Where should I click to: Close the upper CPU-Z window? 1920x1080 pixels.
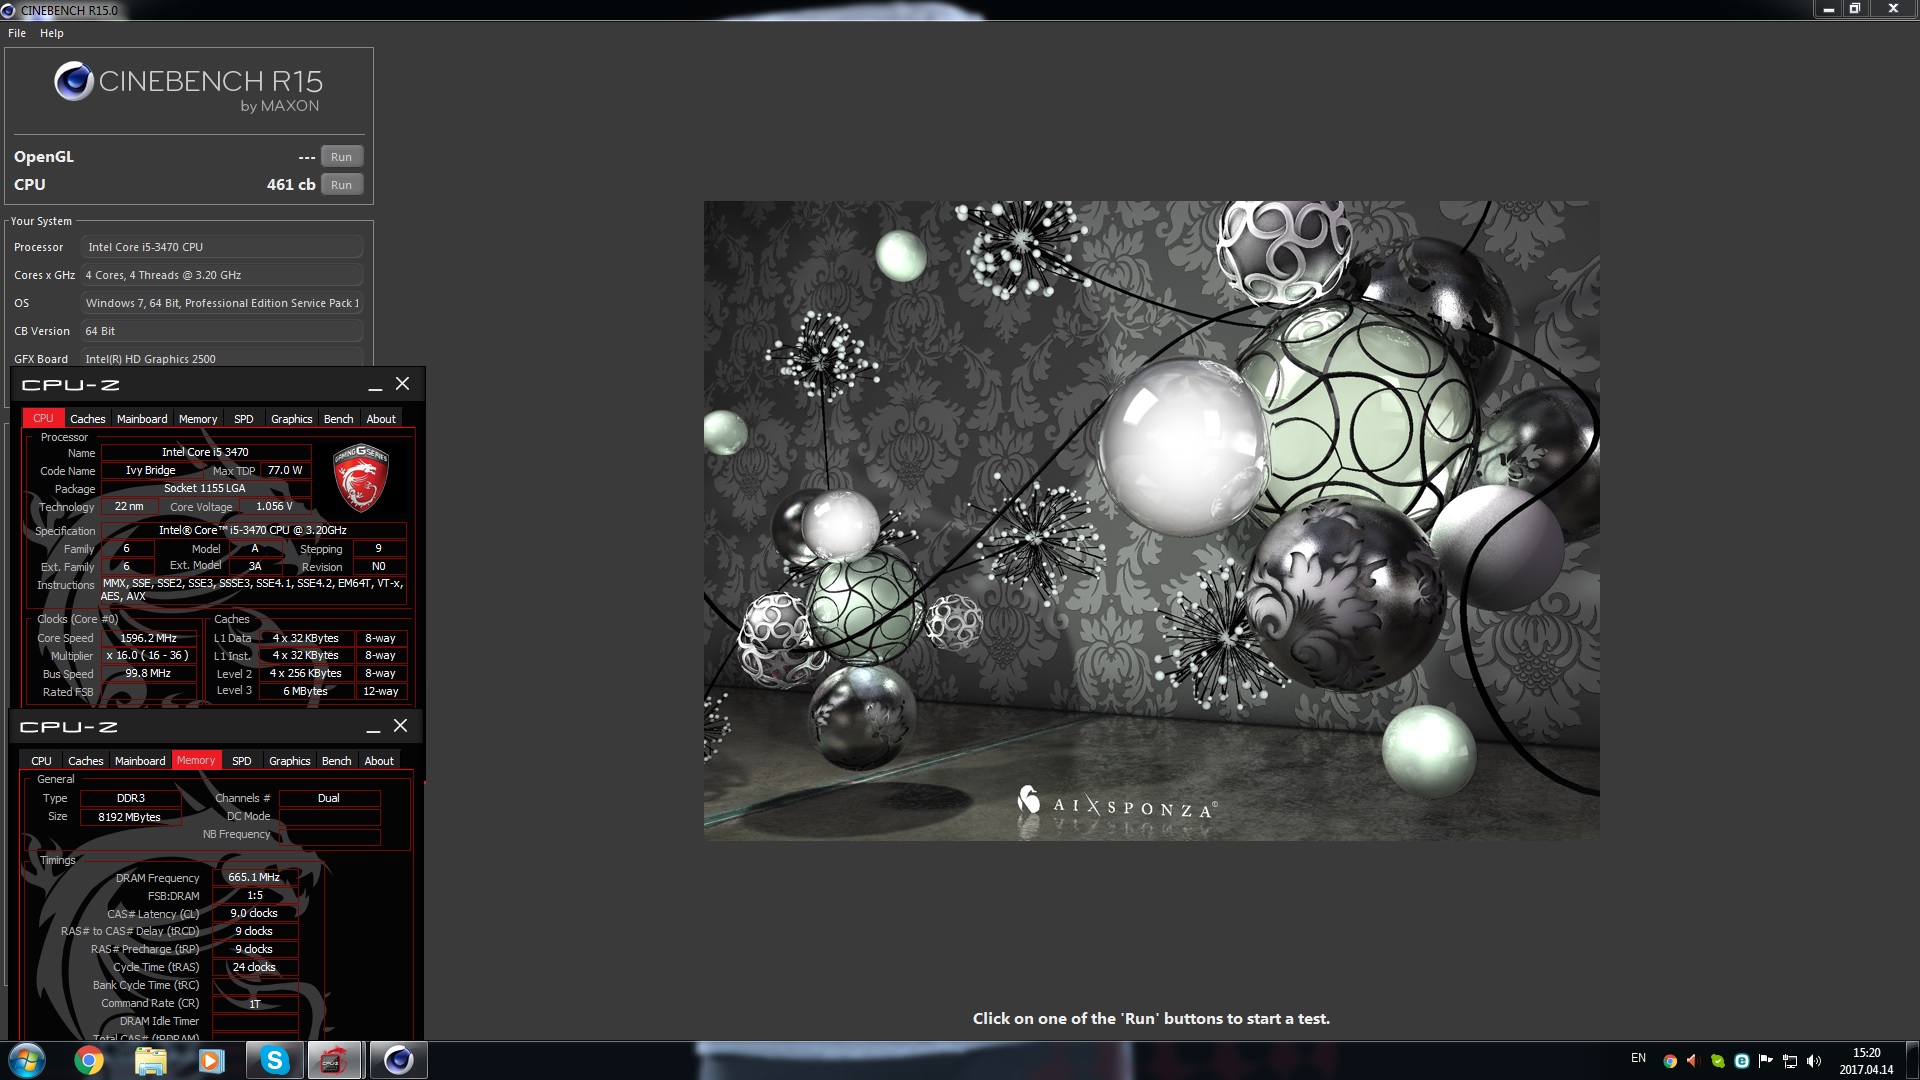[403, 384]
